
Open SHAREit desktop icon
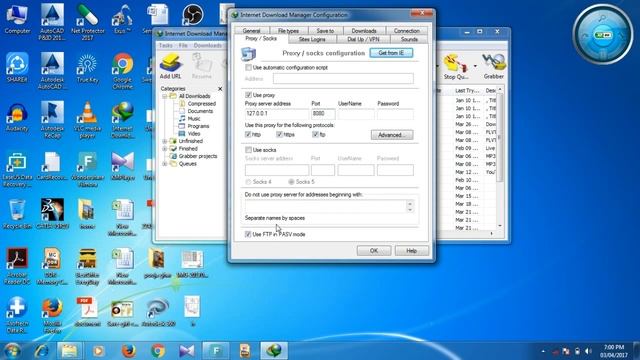point(17,68)
